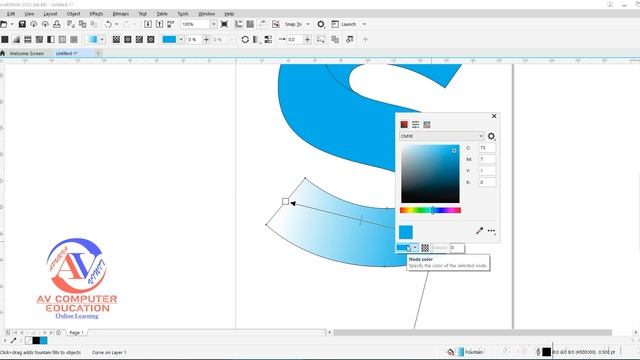Click the acceleration plus button
Screen dimensions: 640x360
307,39
